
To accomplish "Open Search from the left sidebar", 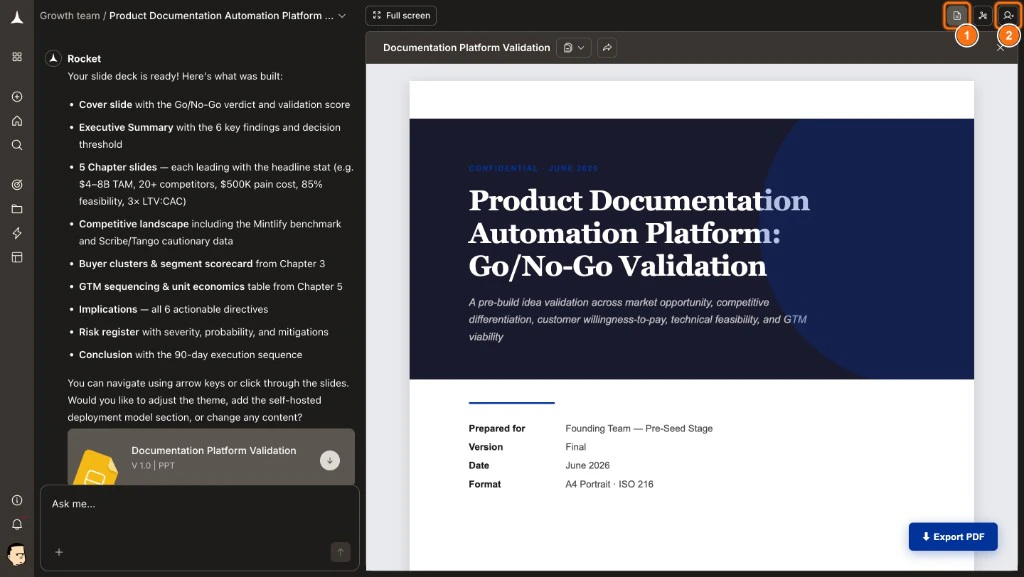I will tap(16, 144).
